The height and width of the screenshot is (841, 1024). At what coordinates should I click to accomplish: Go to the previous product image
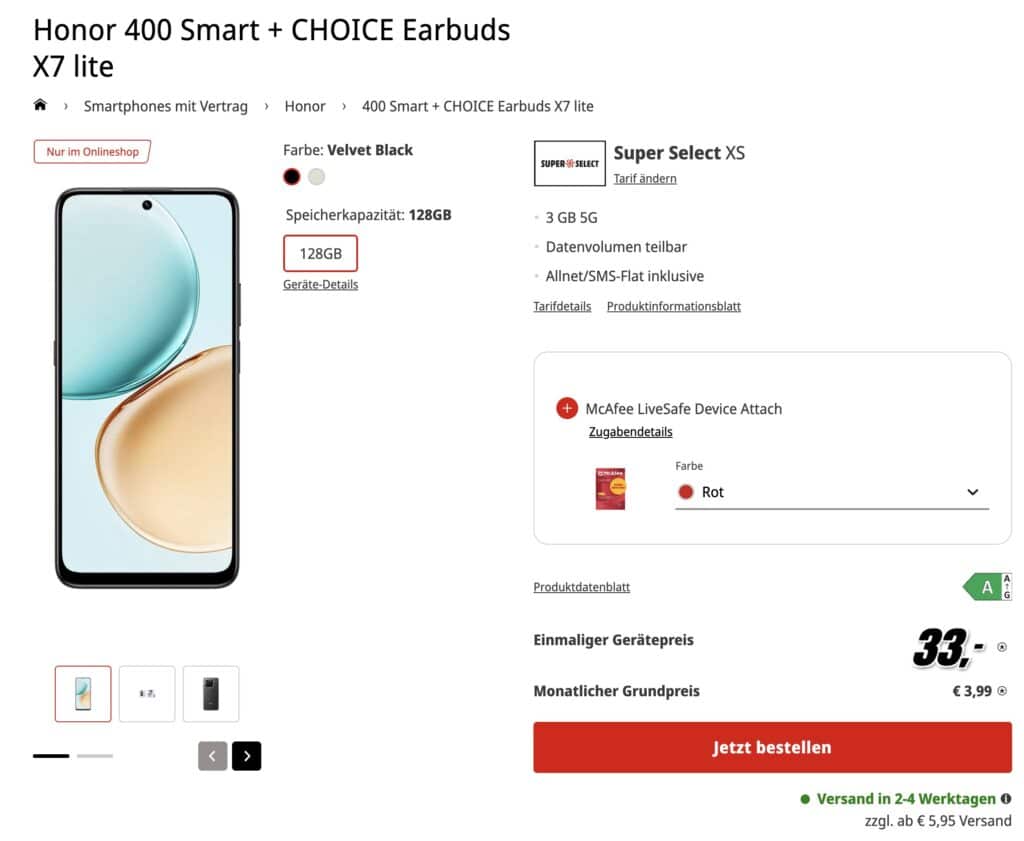pos(212,756)
